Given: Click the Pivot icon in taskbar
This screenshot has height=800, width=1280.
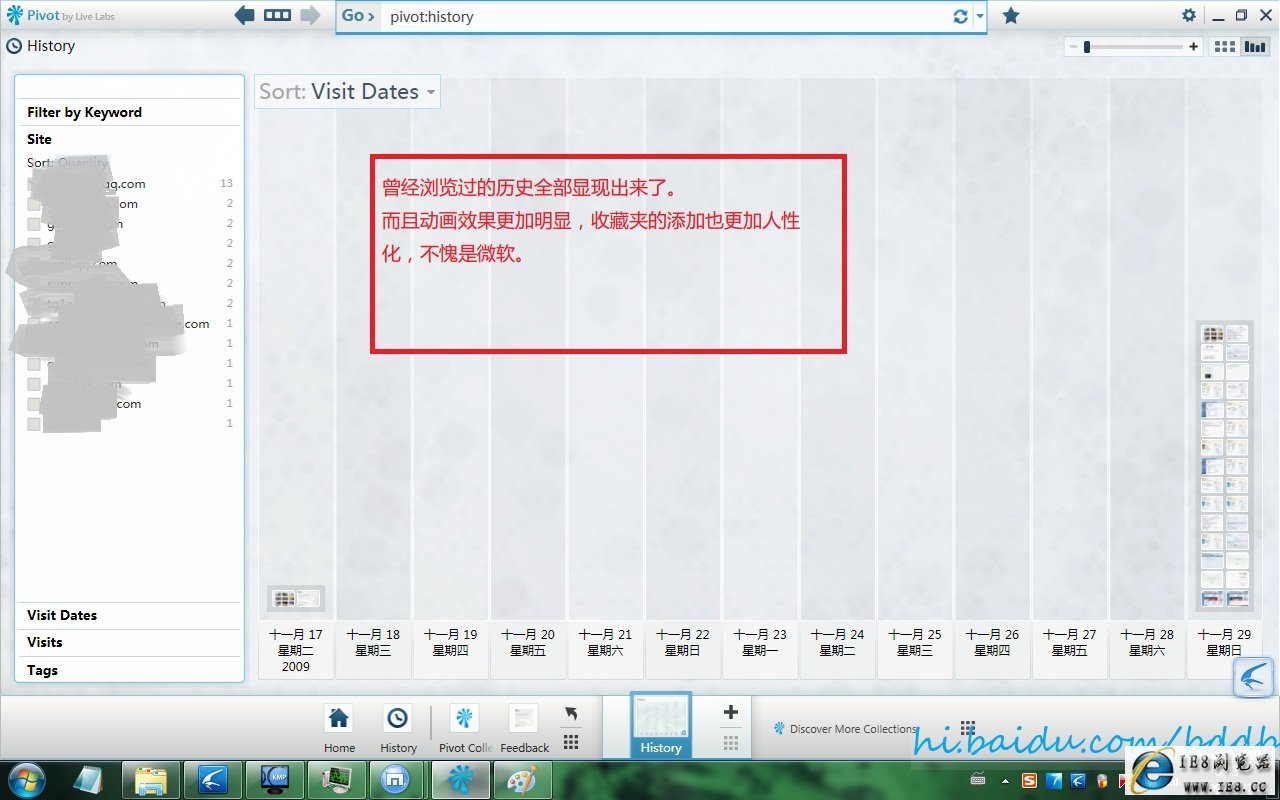Looking at the screenshot, I should [x=460, y=779].
